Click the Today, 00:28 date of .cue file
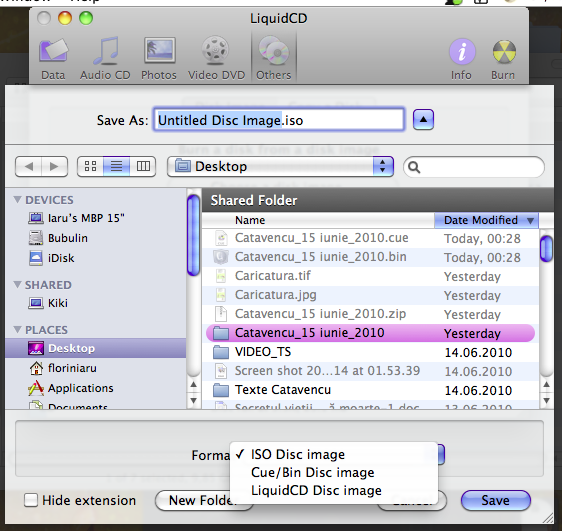This screenshot has height=531, width=562. click(x=482, y=239)
